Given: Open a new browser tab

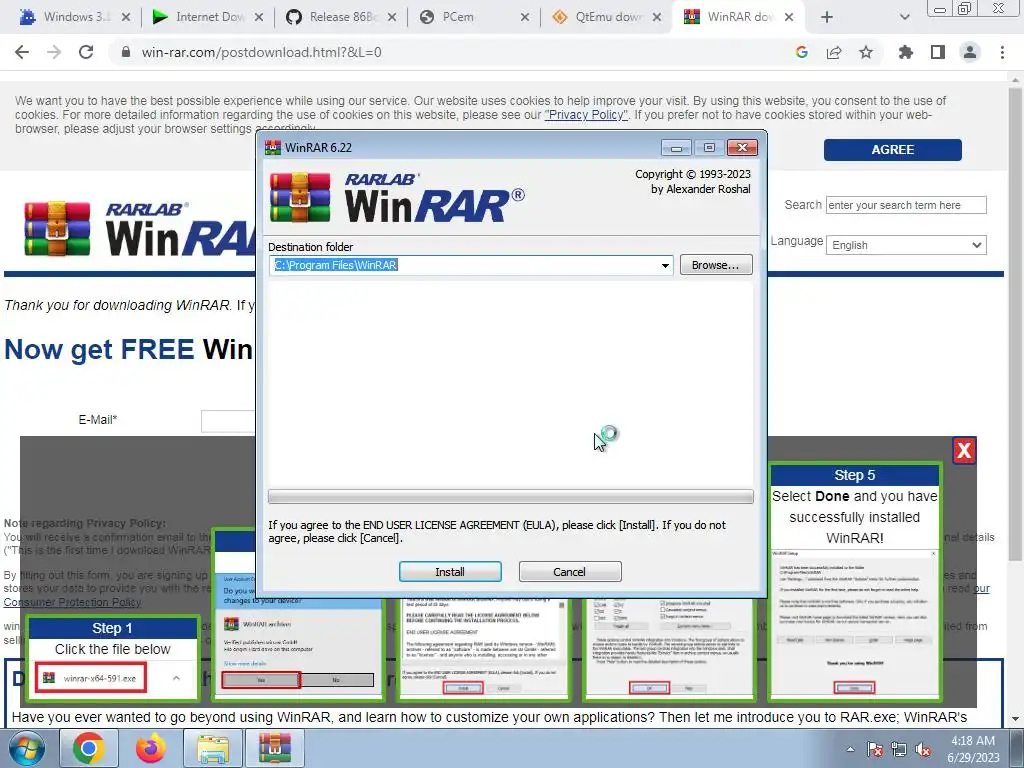Looking at the screenshot, I should (827, 17).
